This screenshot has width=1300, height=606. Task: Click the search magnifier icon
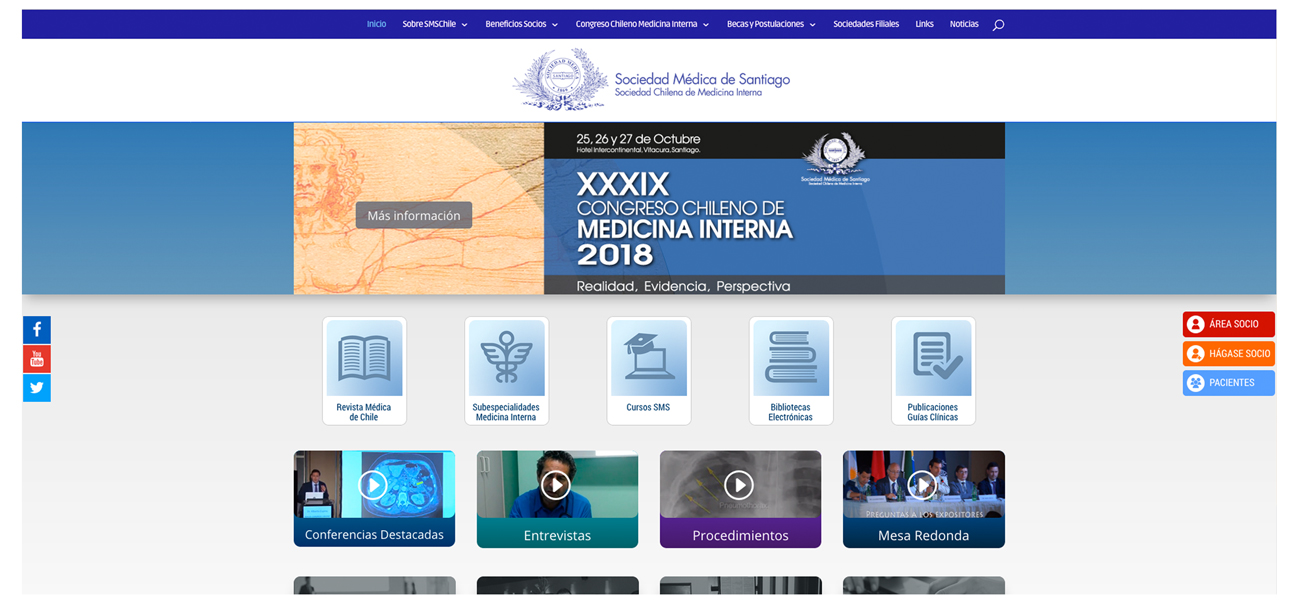click(998, 25)
